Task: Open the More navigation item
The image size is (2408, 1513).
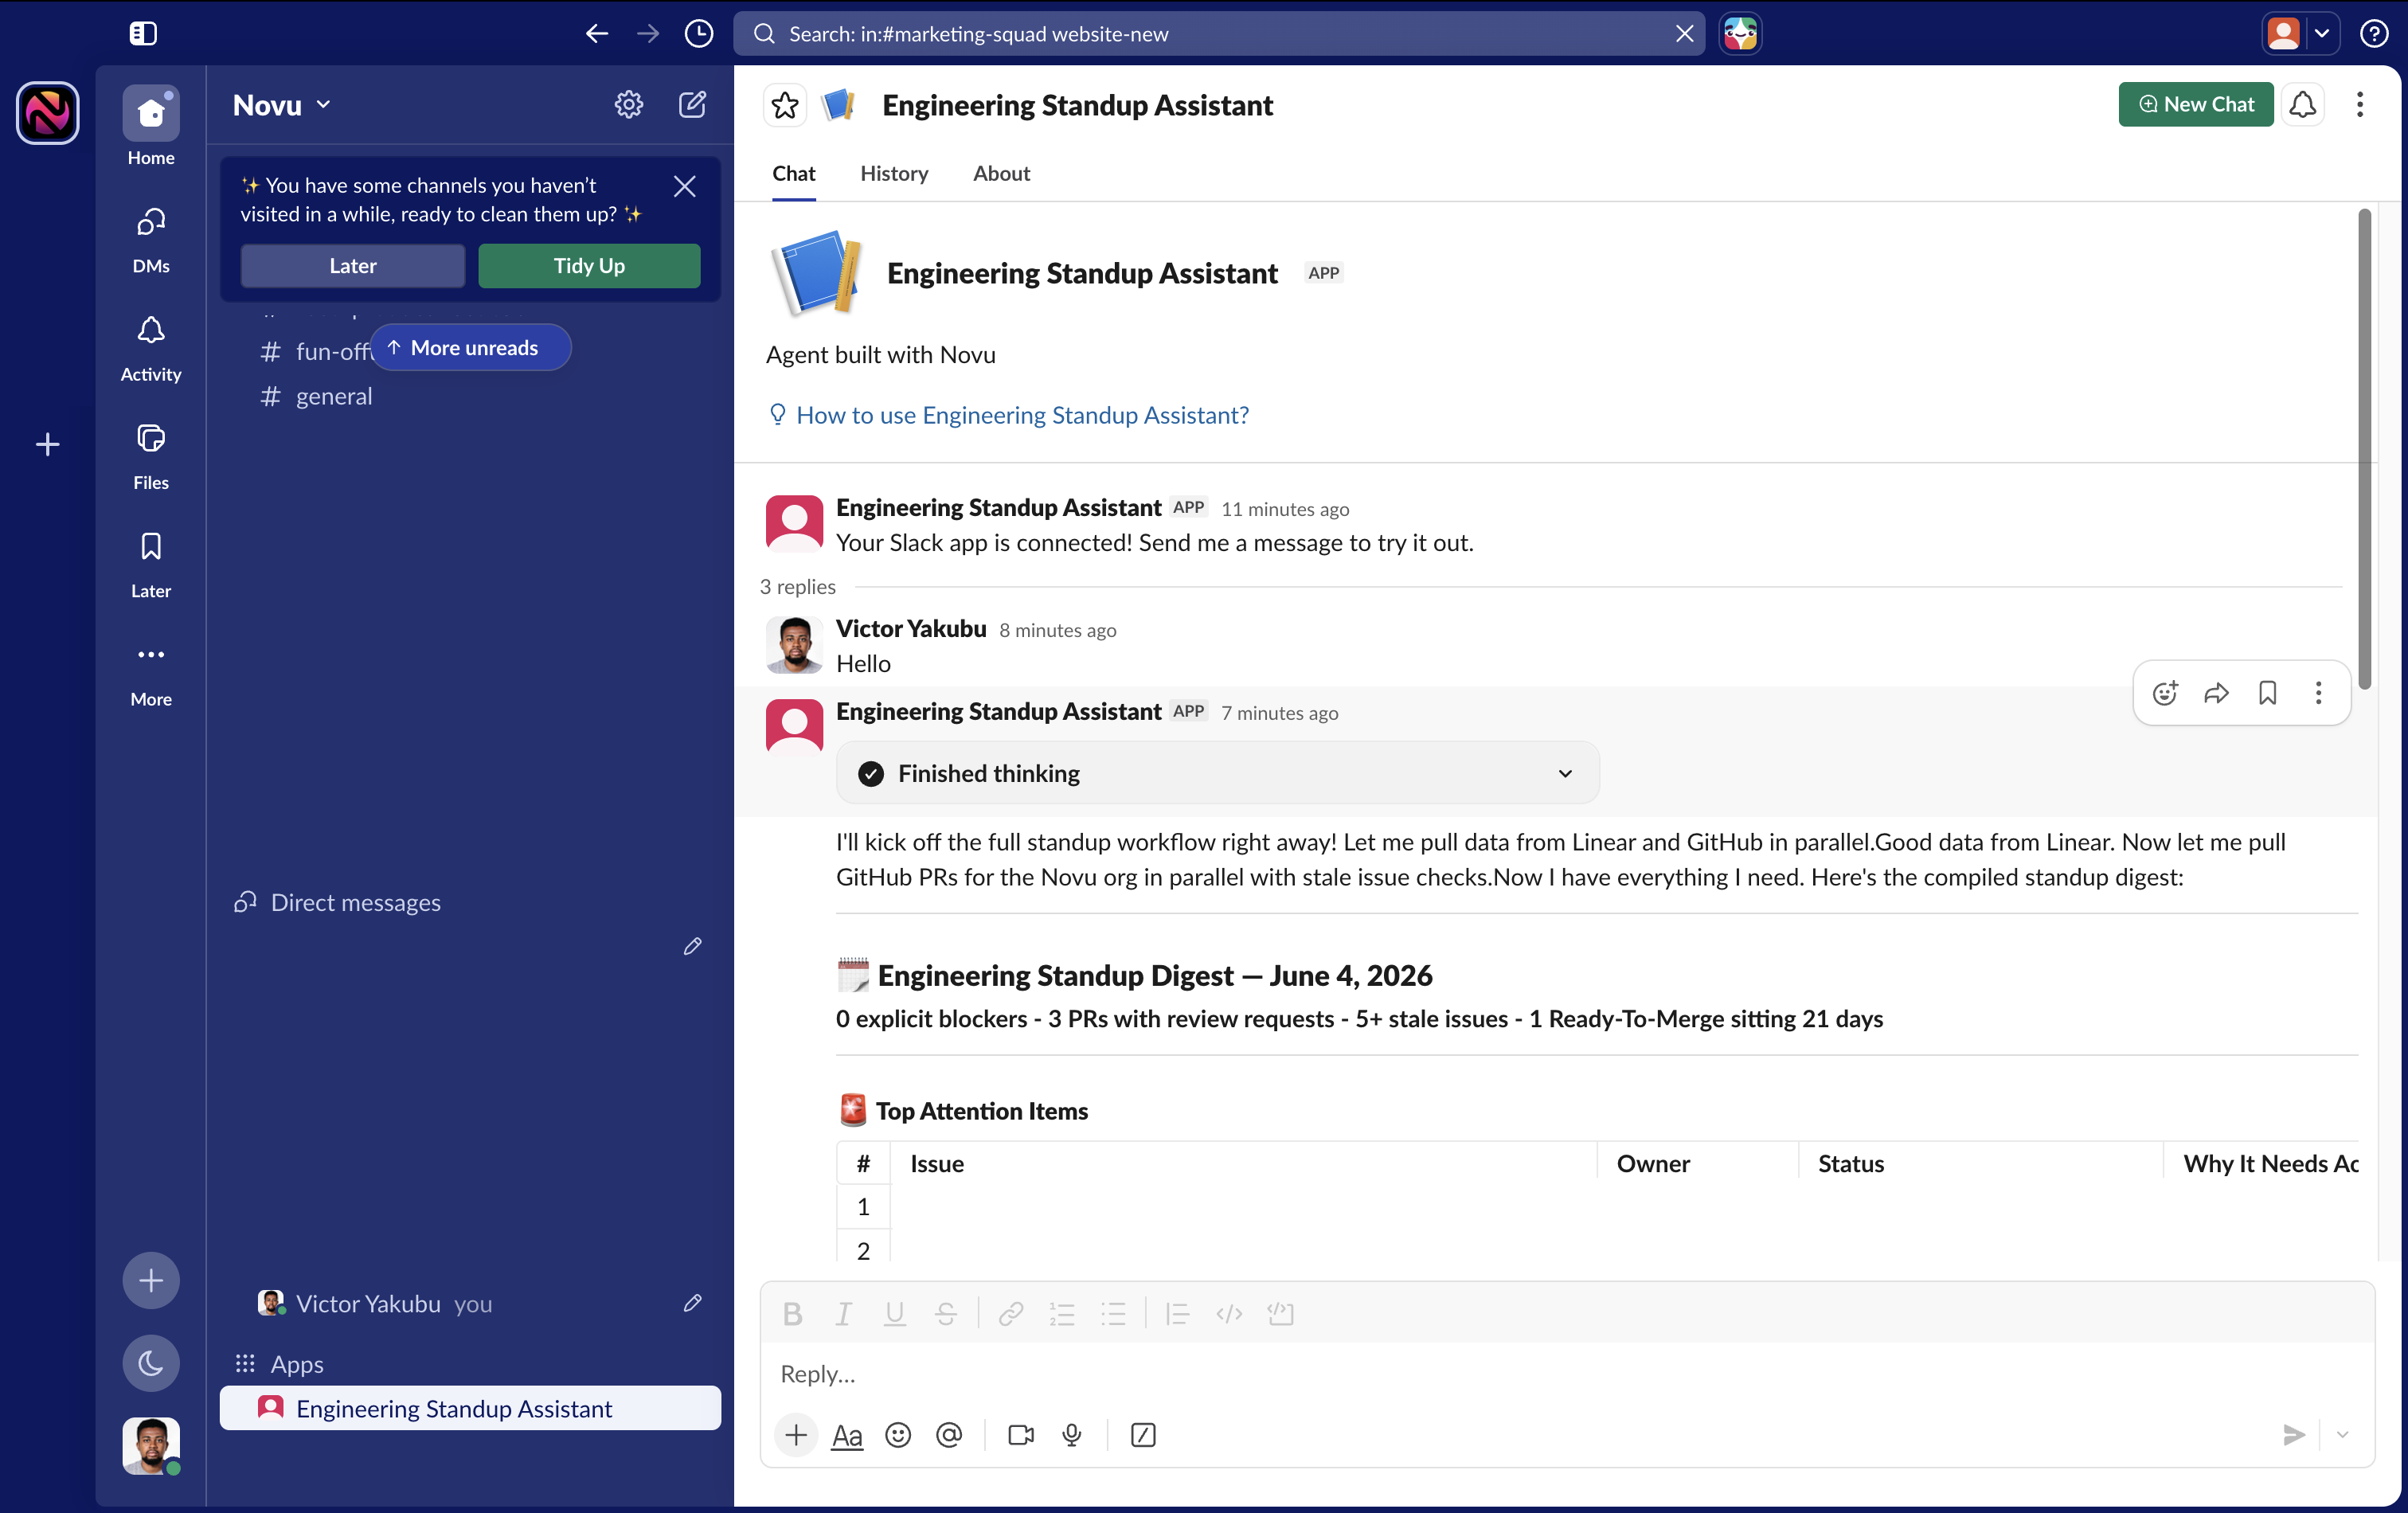Action: 151,673
